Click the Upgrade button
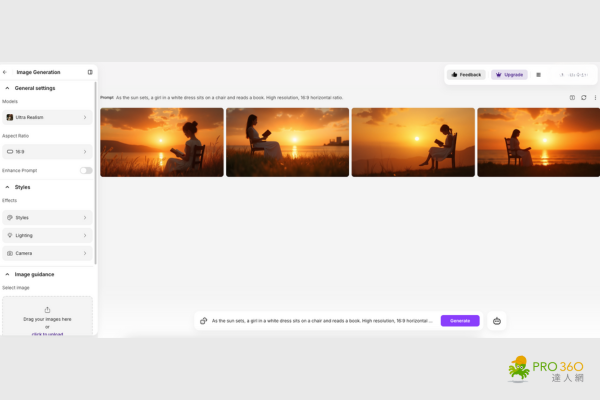This screenshot has height=400, width=600. (509, 74)
